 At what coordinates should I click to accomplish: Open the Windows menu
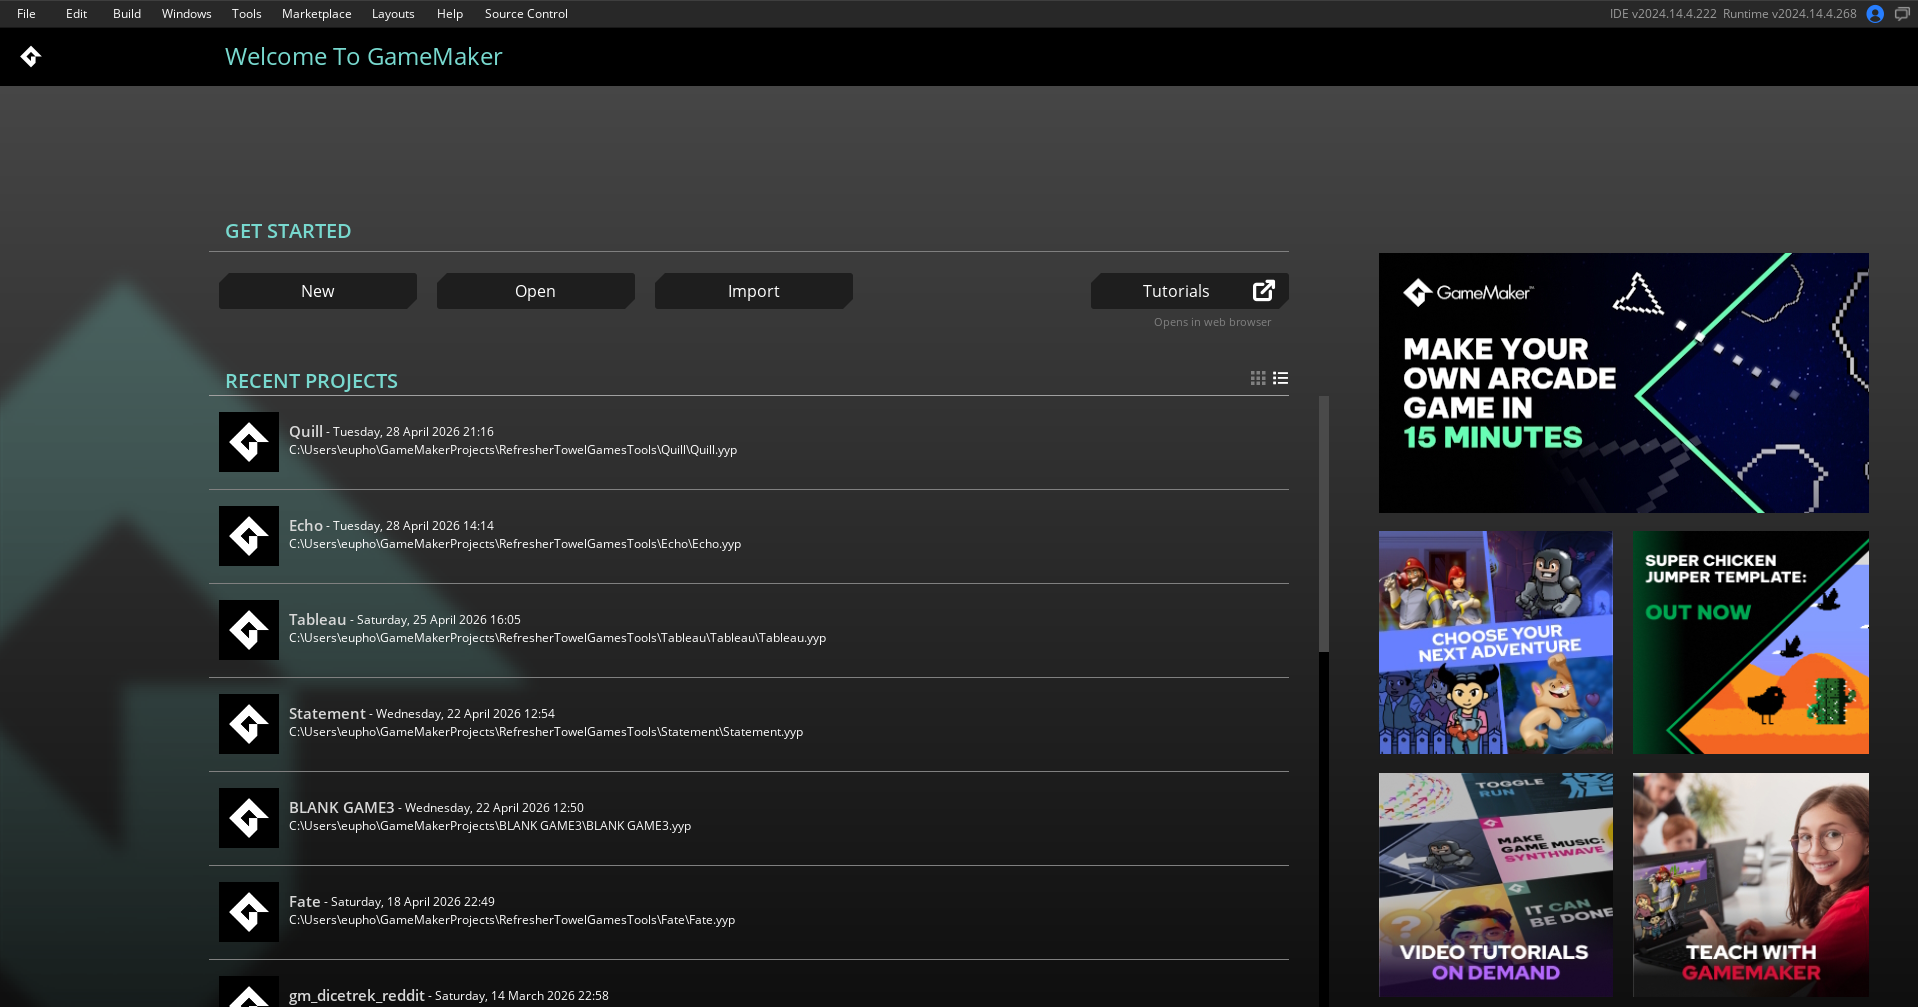[x=187, y=14]
